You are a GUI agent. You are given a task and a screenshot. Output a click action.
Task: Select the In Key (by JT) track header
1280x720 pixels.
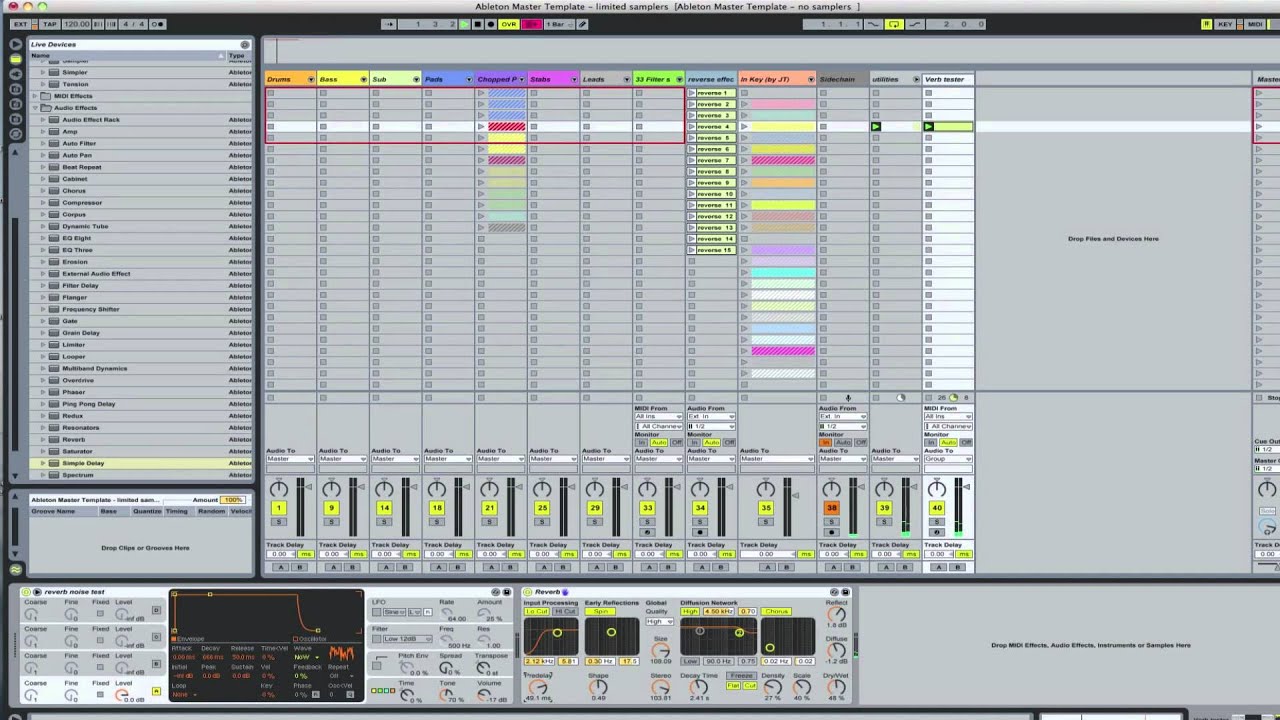(776, 79)
